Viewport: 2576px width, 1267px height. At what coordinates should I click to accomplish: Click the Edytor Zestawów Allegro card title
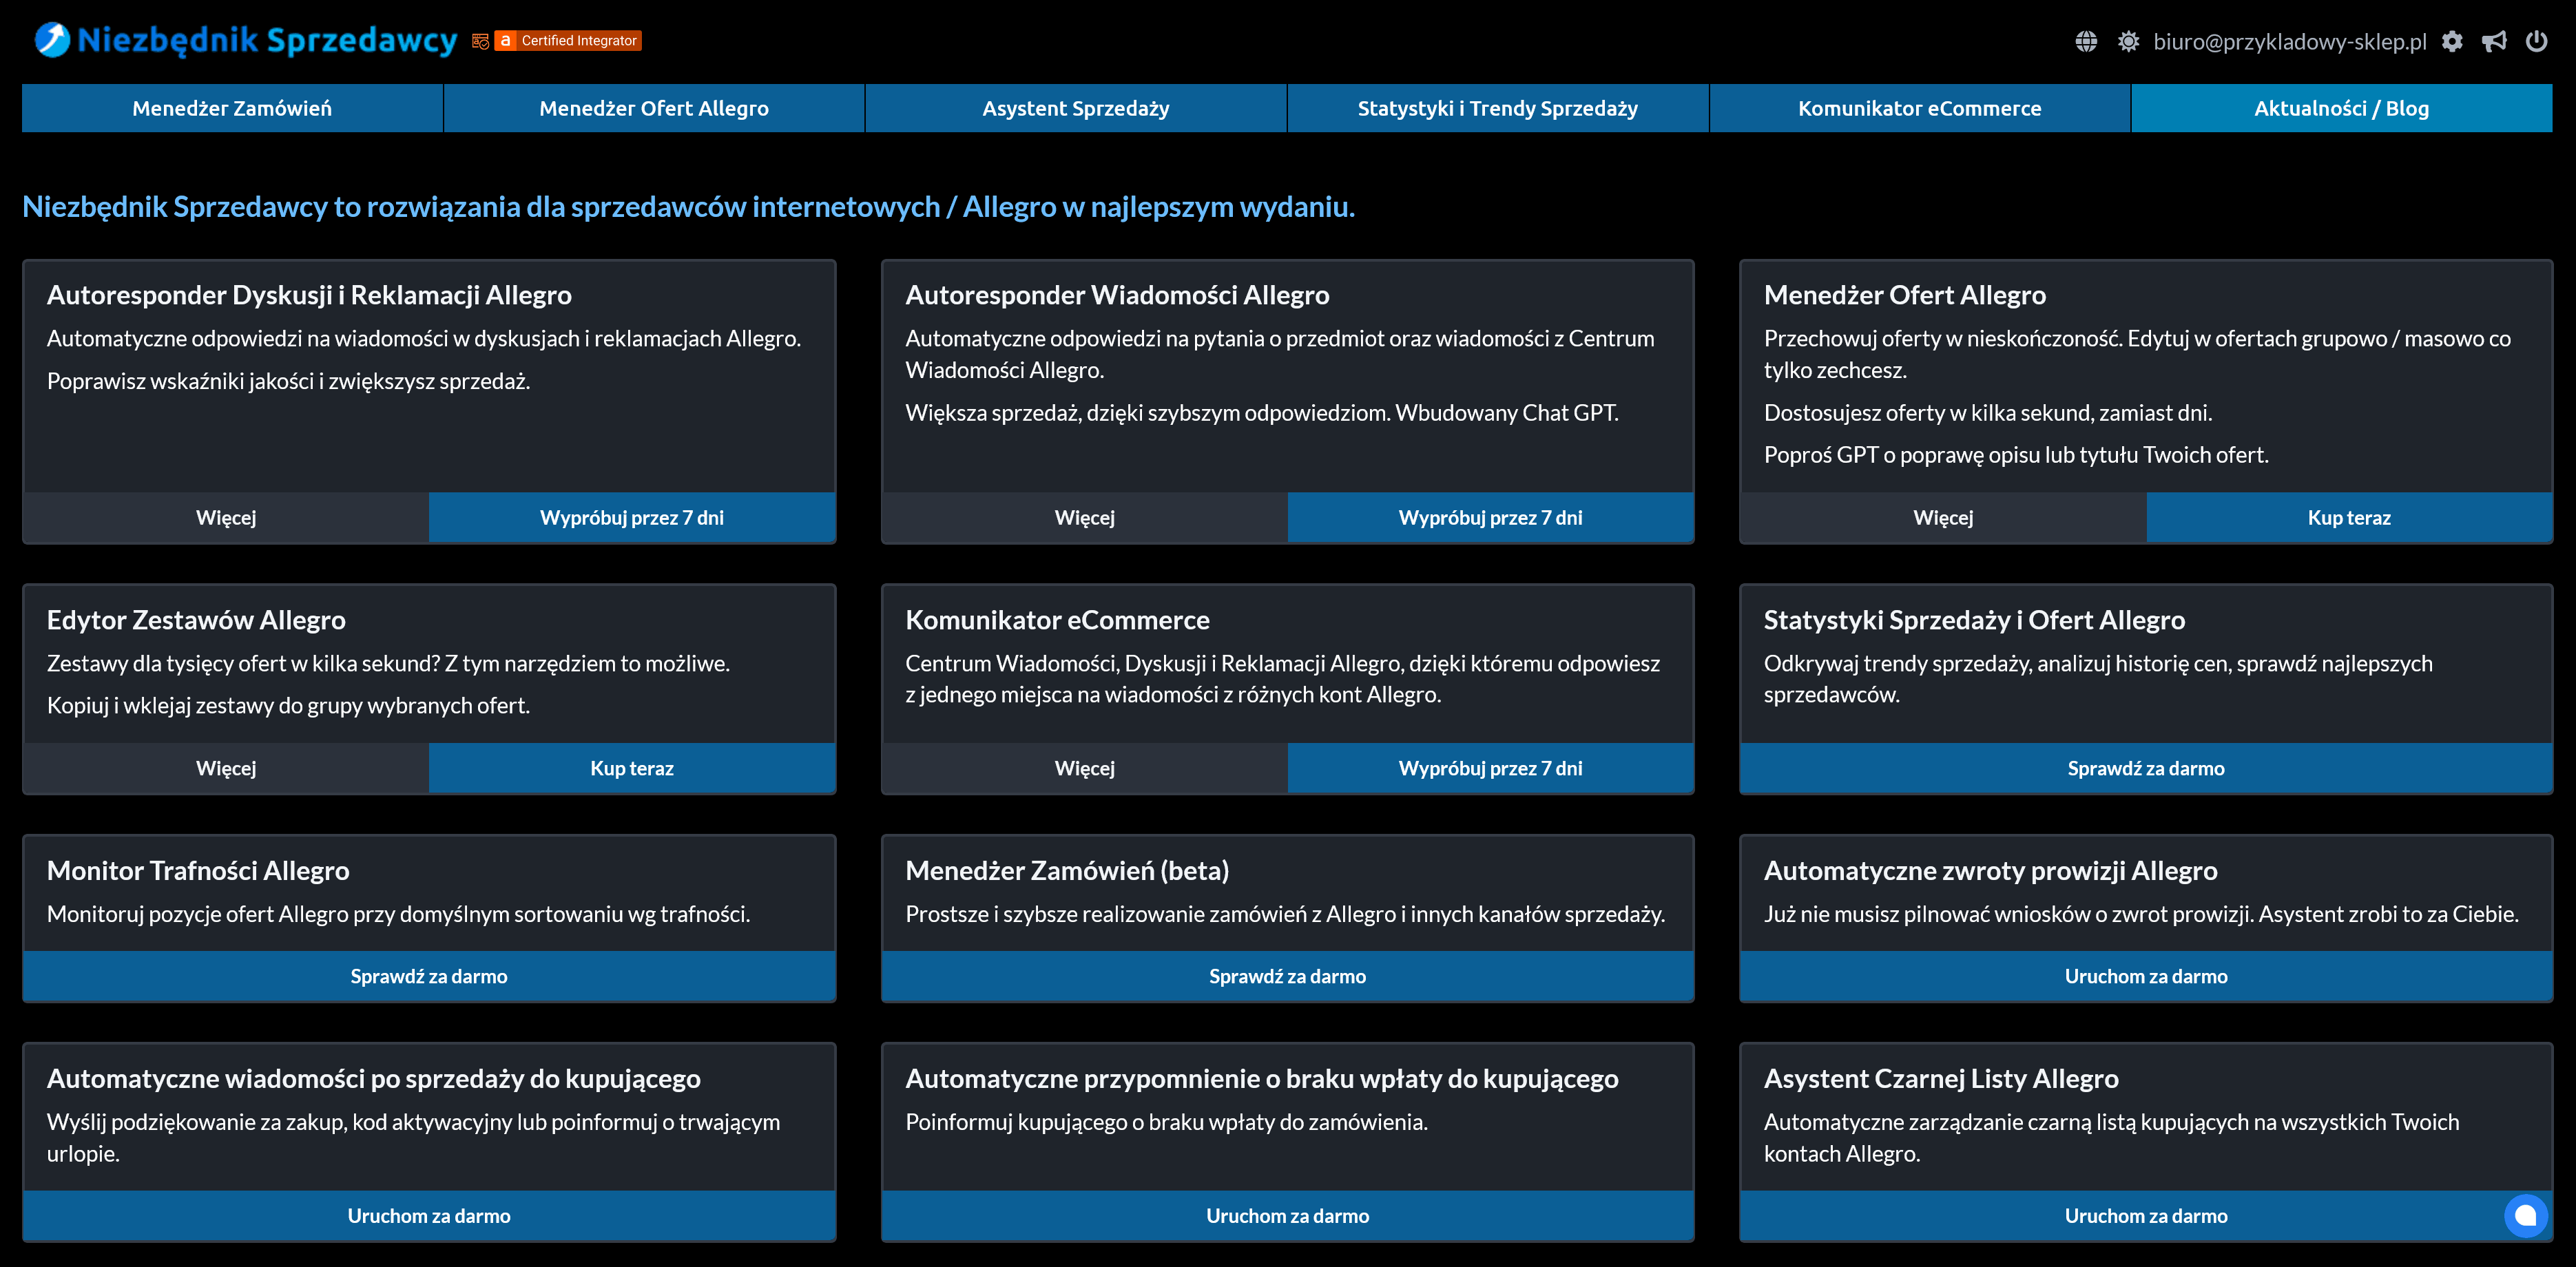196,620
